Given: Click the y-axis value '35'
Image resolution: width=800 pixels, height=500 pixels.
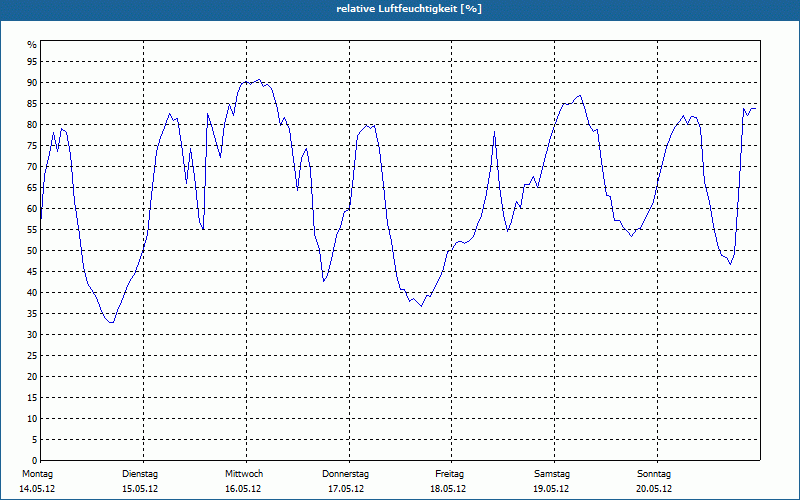Looking at the screenshot, I should coord(32,314).
